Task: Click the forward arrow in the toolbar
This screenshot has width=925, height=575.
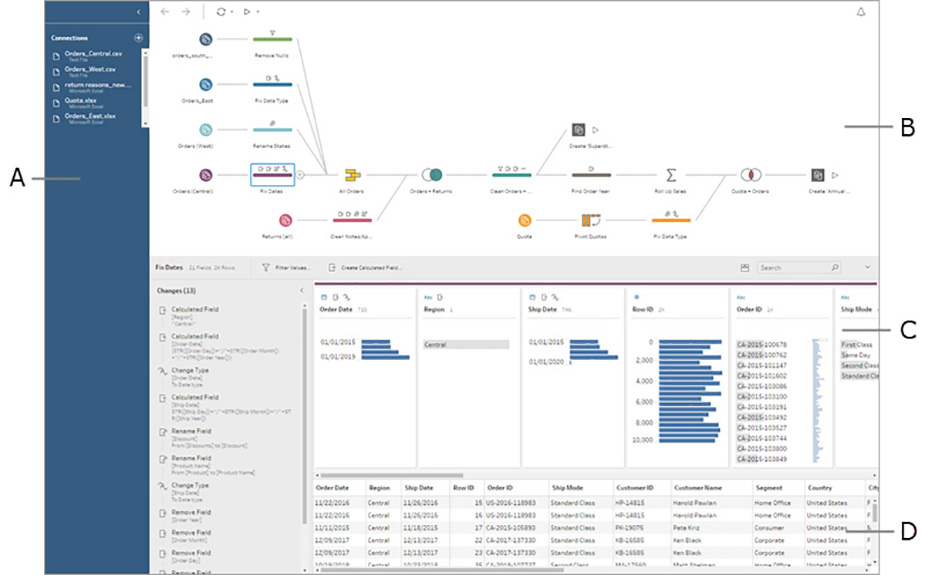Action: [185, 12]
